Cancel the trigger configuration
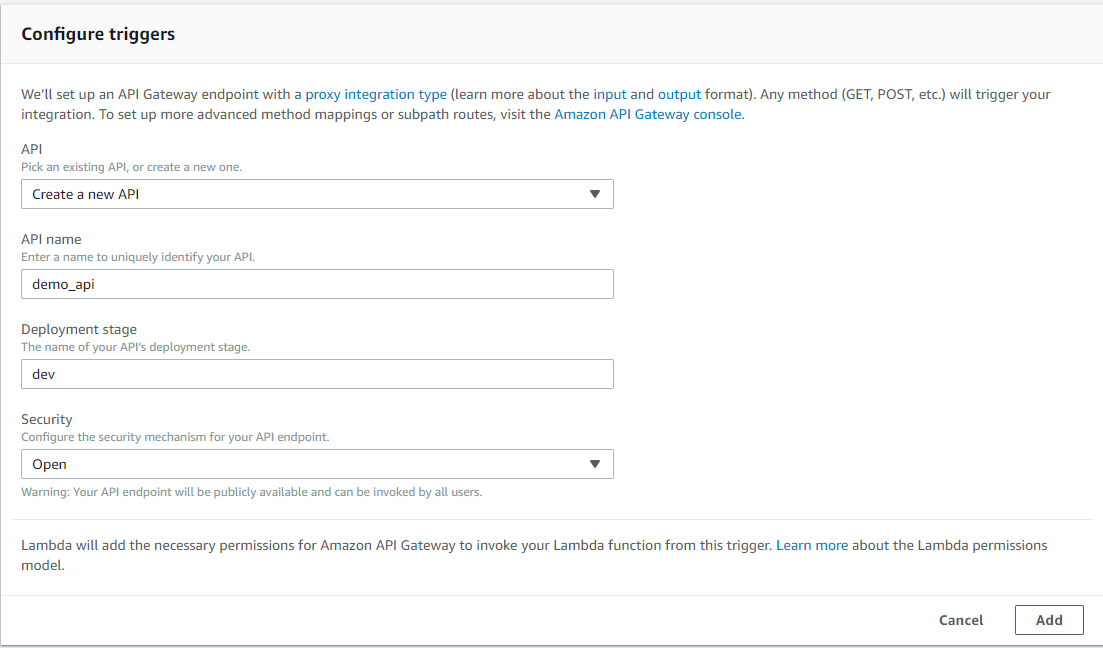The image size is (1103, 648). pos(960,620)
